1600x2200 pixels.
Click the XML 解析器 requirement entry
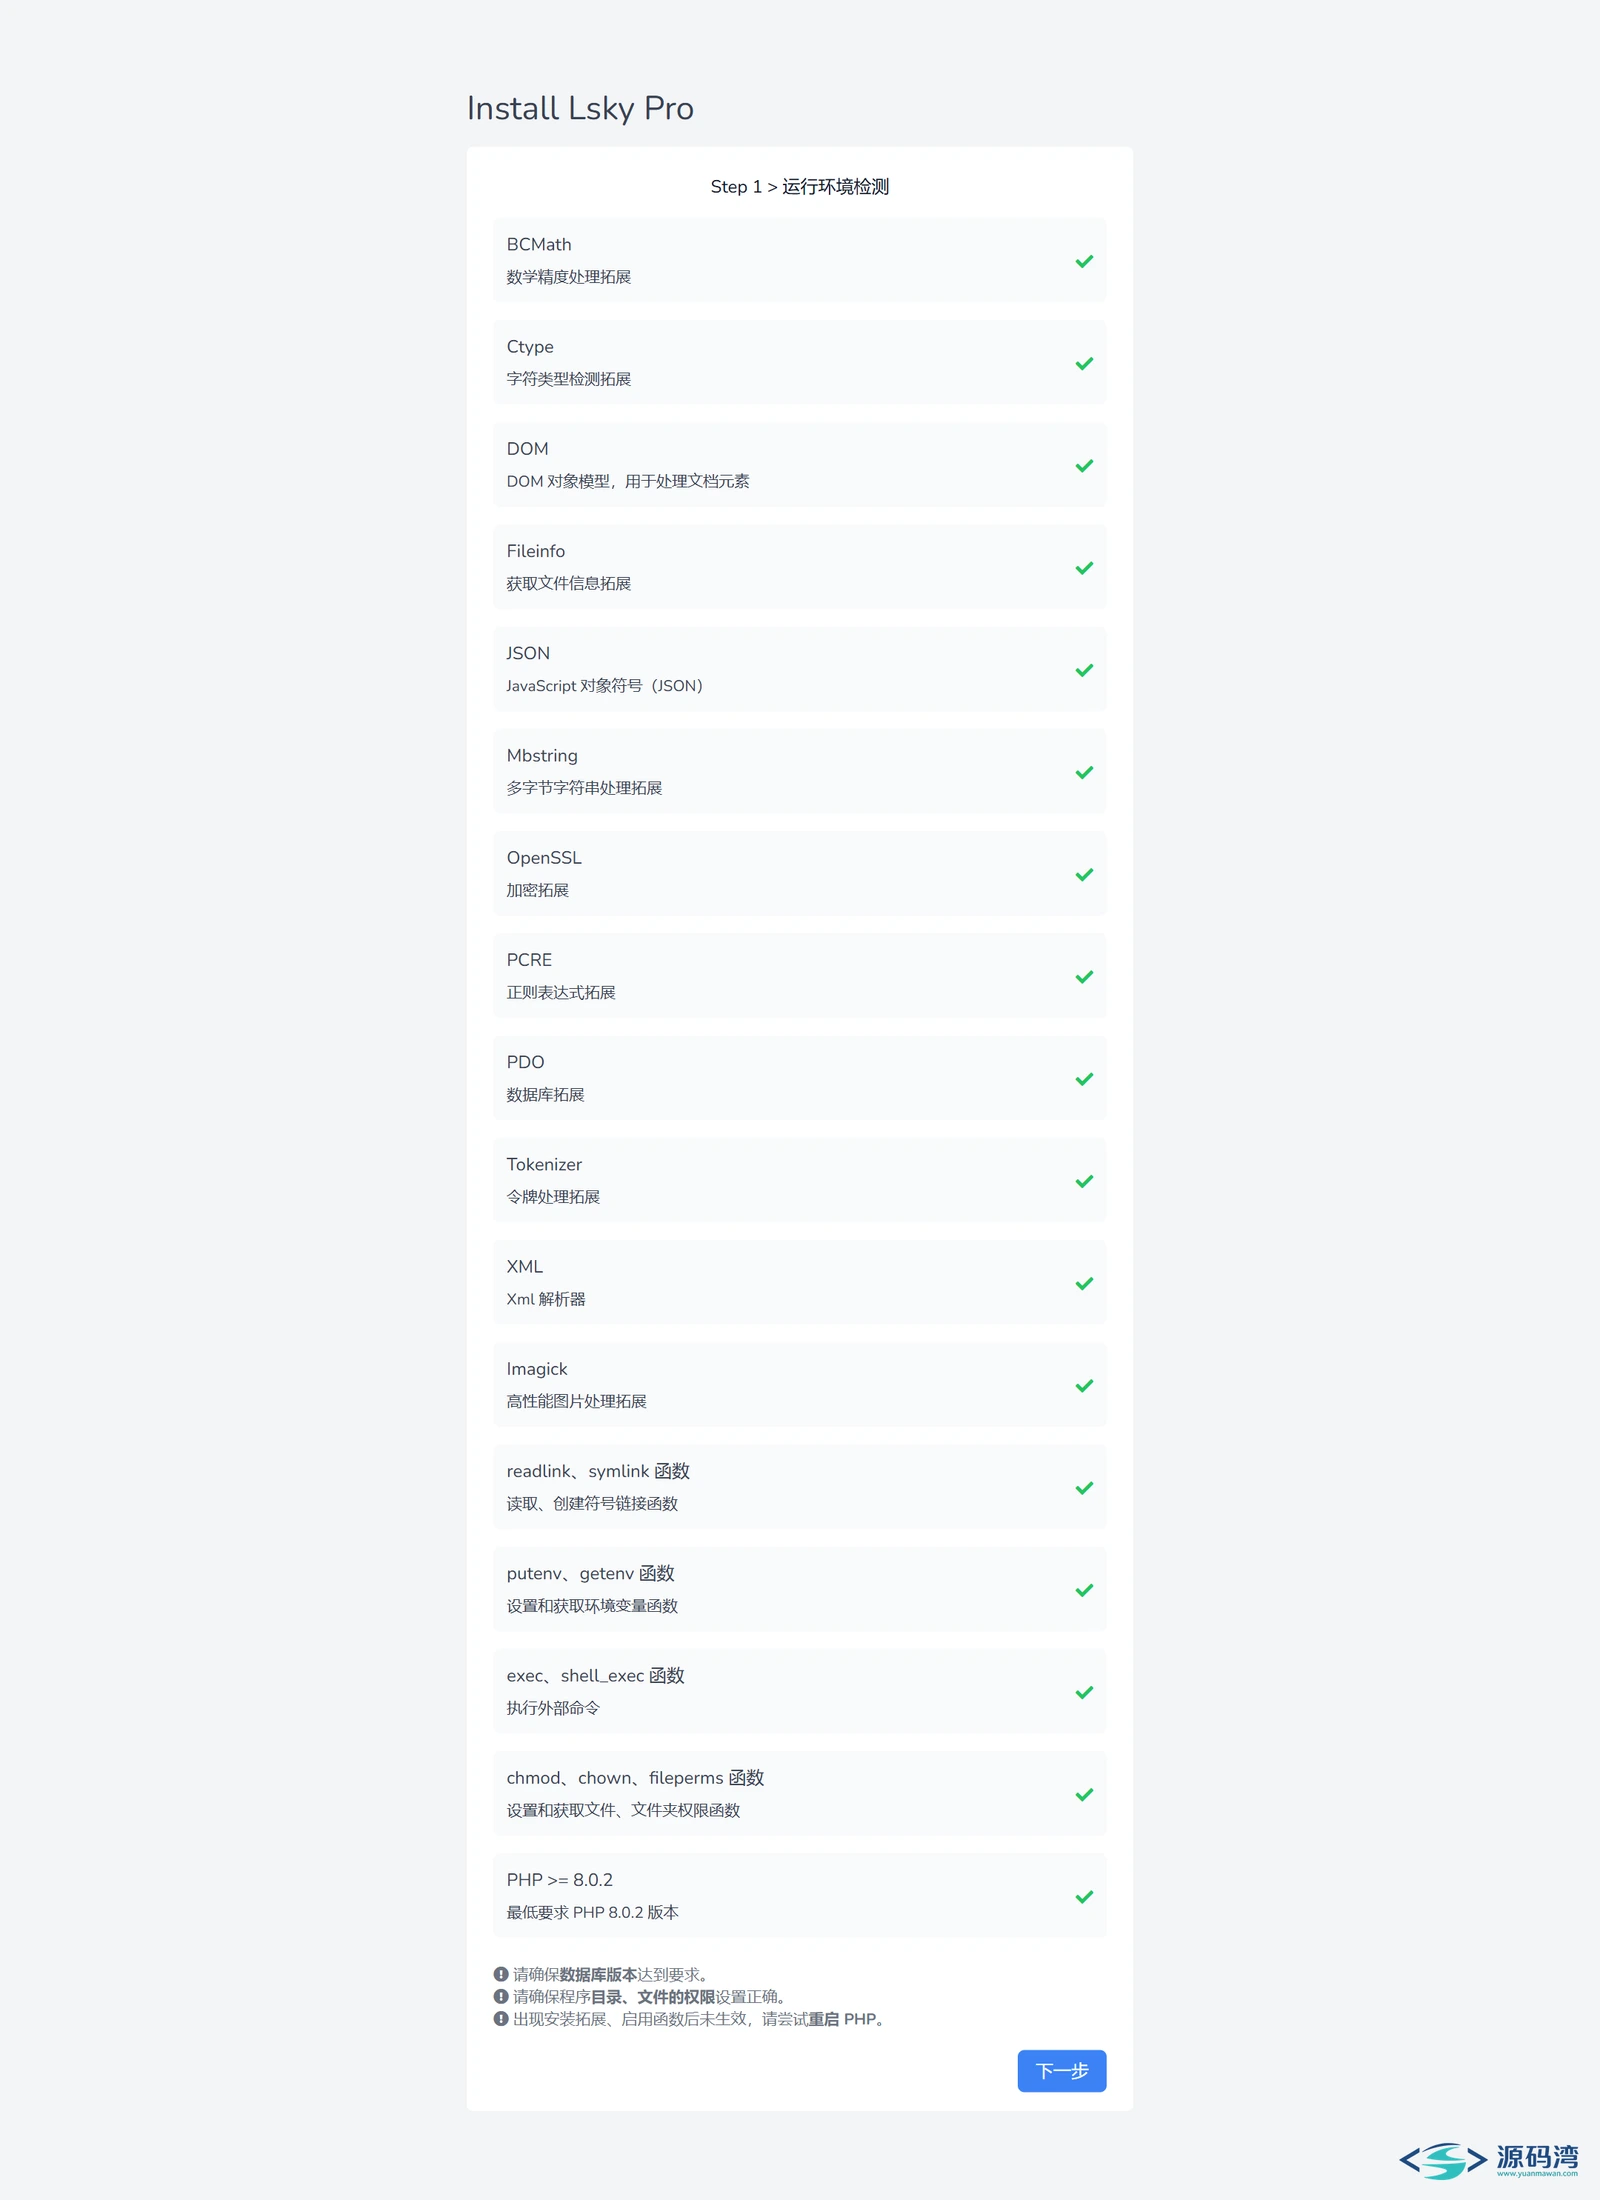pyautogui.click(x=800, y=1282)
